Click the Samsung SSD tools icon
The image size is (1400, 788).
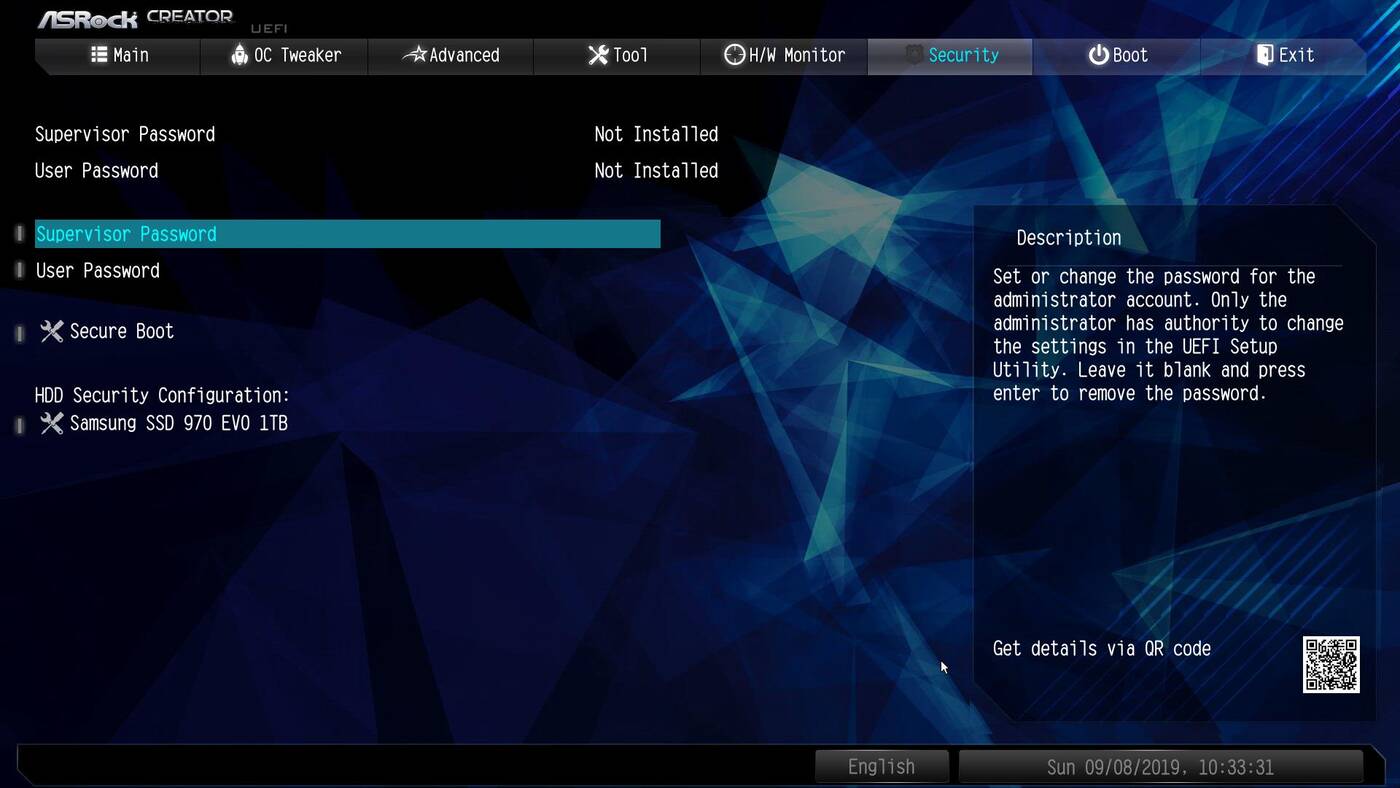[x=51, y=423]
